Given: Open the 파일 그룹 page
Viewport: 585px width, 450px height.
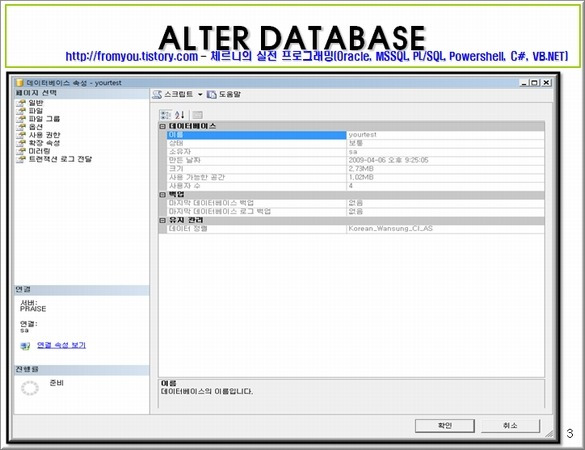Looking at the screenshot, I should [44, 119].
